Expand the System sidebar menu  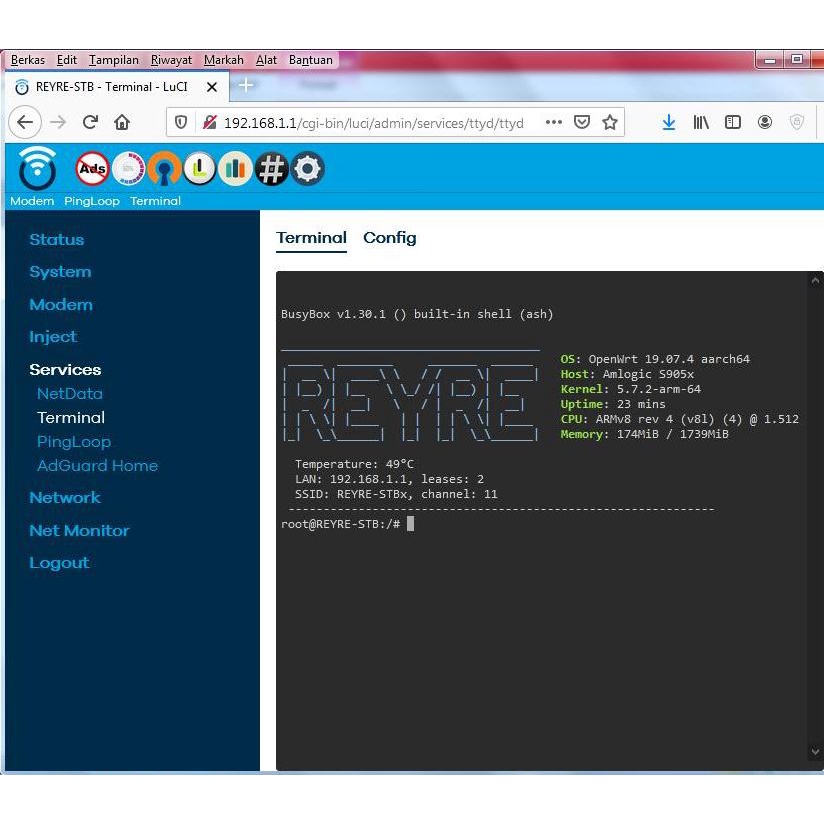pyautogui.click(x=60, y=271)
